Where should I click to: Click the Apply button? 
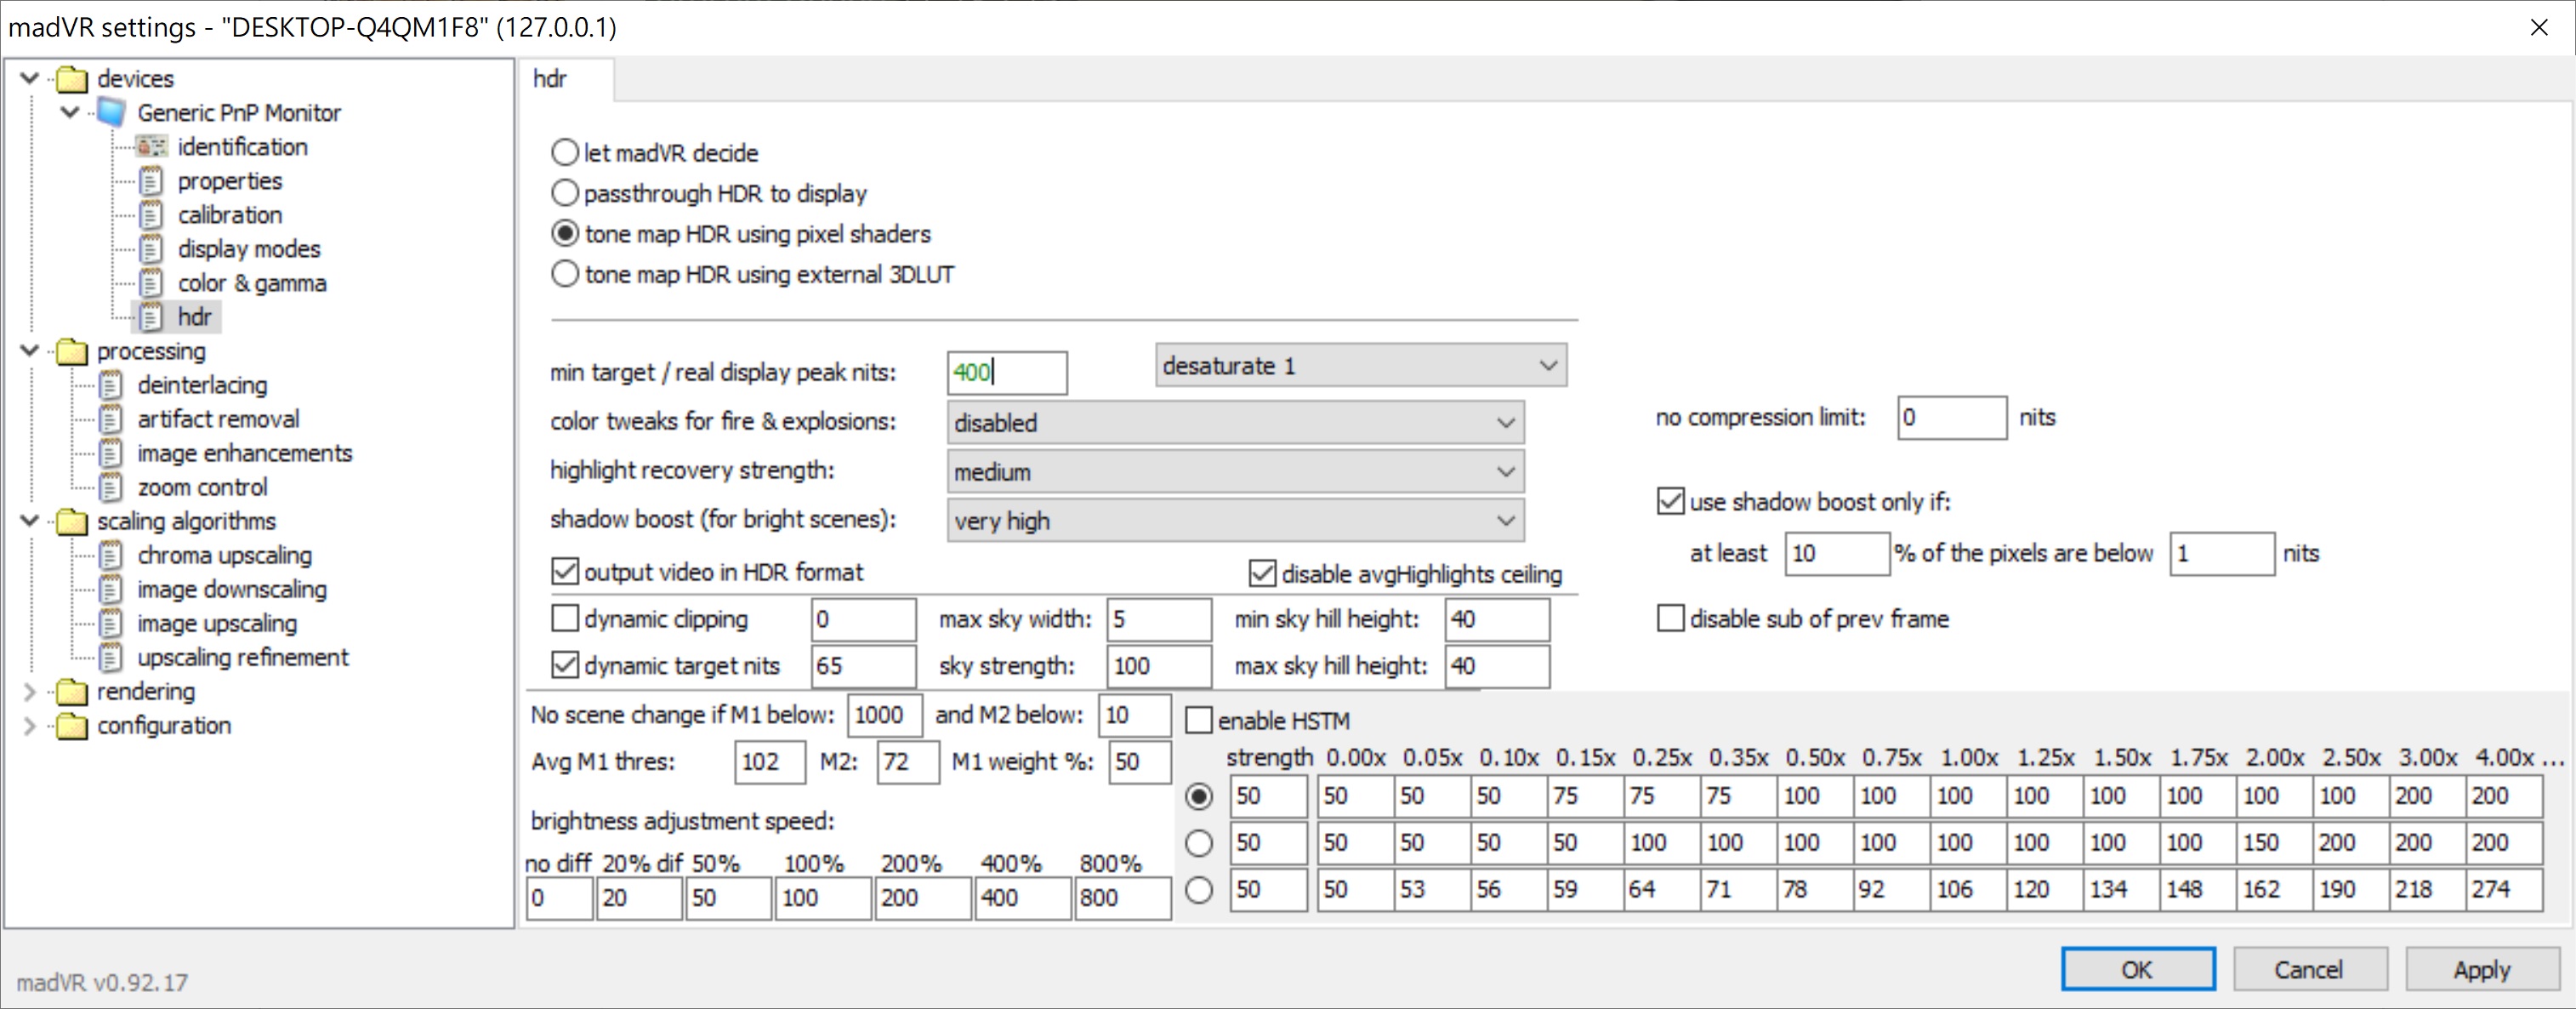(x=2482, y=969)
